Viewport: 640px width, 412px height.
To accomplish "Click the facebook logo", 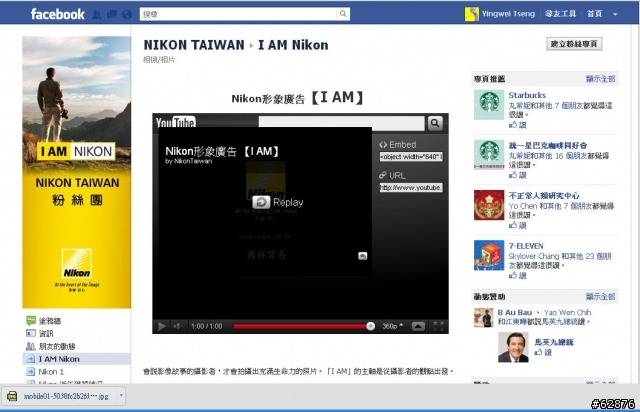I will tap(58, 14).
